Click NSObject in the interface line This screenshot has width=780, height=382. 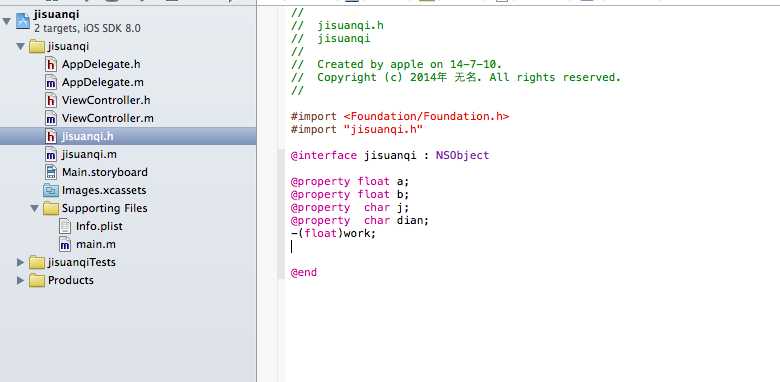463,155
